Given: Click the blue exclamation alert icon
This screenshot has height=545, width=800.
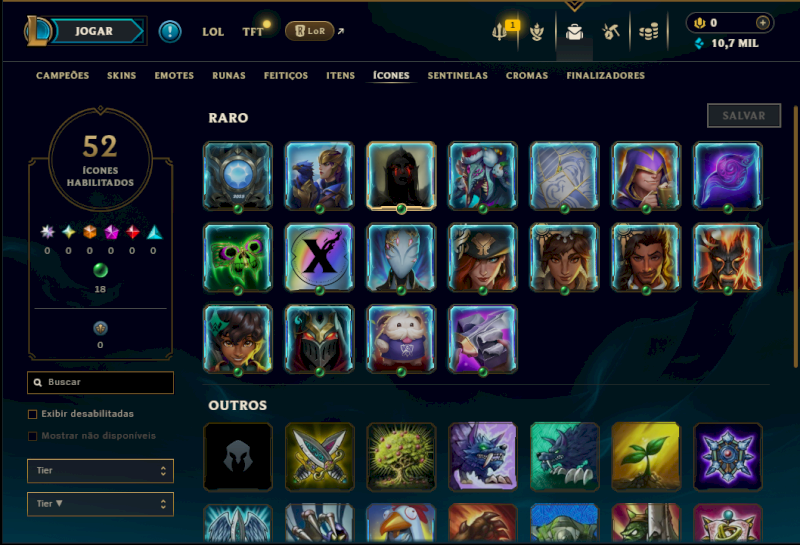Looking at the screenshot, I should [170, 32].
